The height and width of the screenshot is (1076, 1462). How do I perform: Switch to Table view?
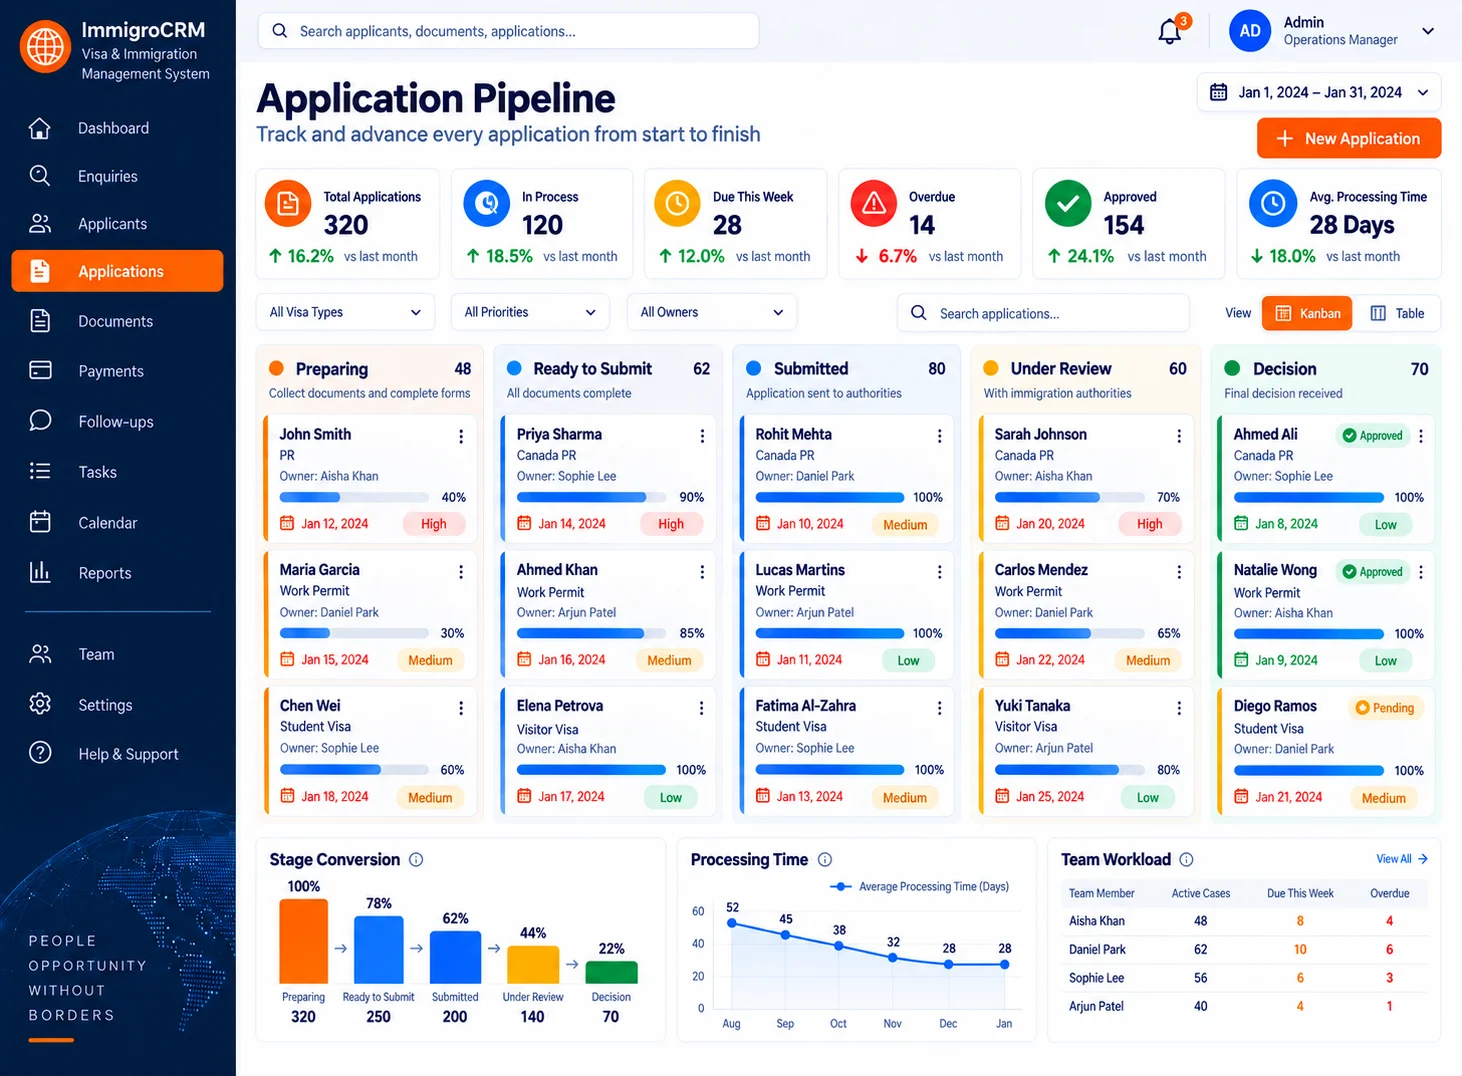[x=1397, y=313]
